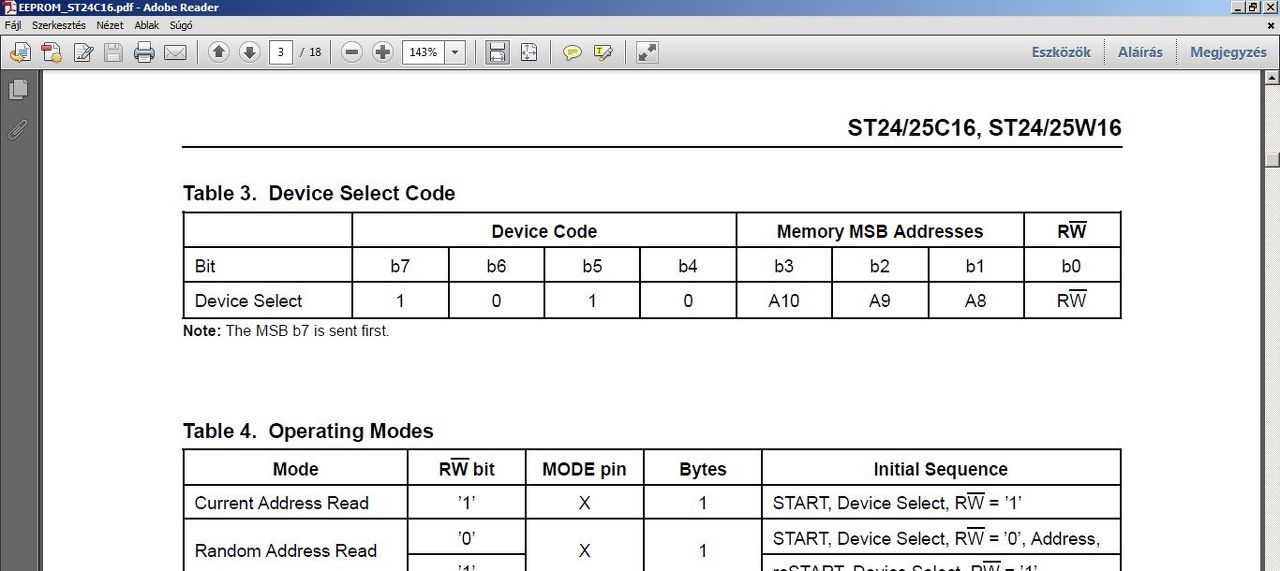Click the 'b7' cell in Bit row
This screenshot has height=571, width=1280.
400,266
